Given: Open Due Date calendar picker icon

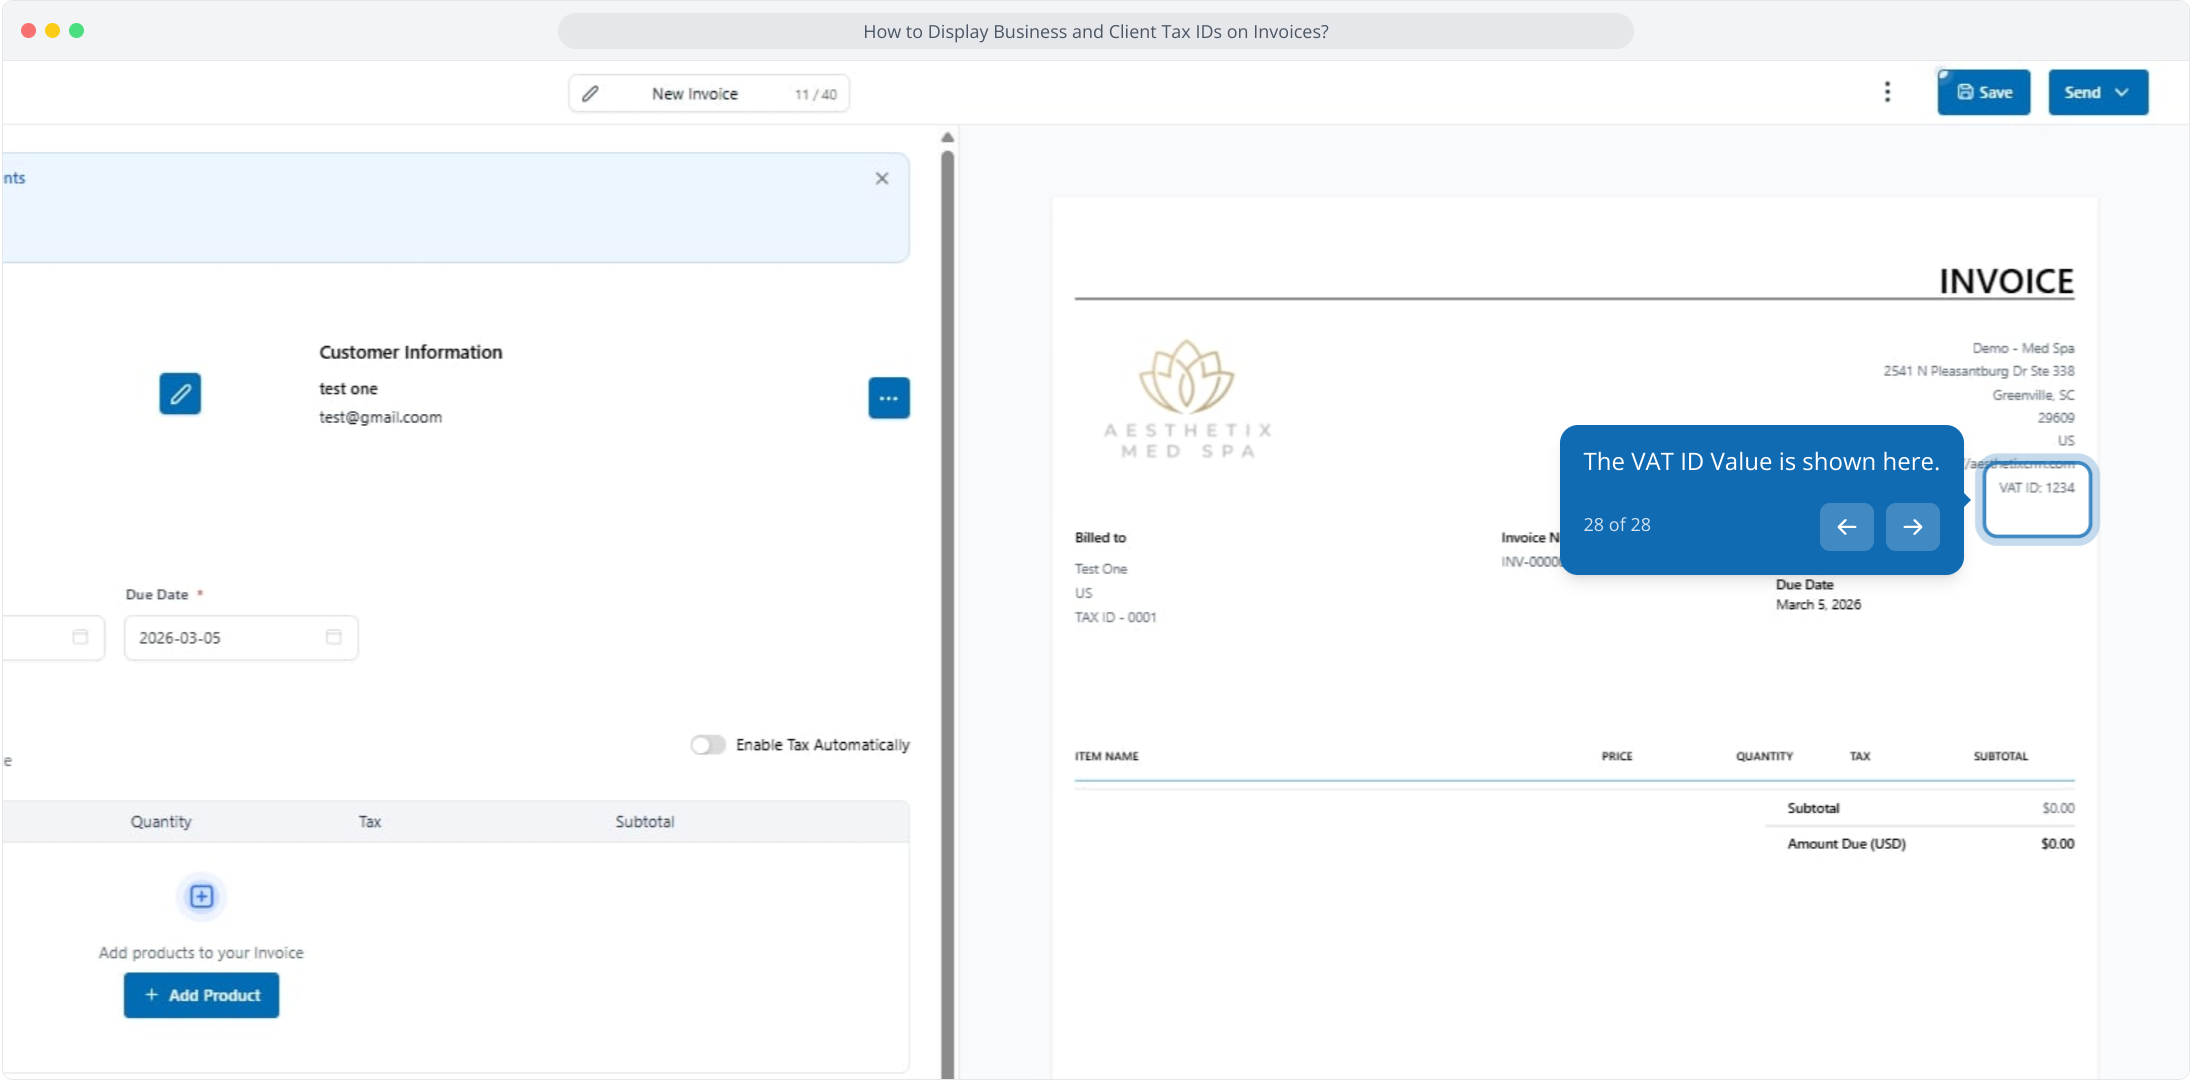Looking at the screenshot, I should pos(334,637).
